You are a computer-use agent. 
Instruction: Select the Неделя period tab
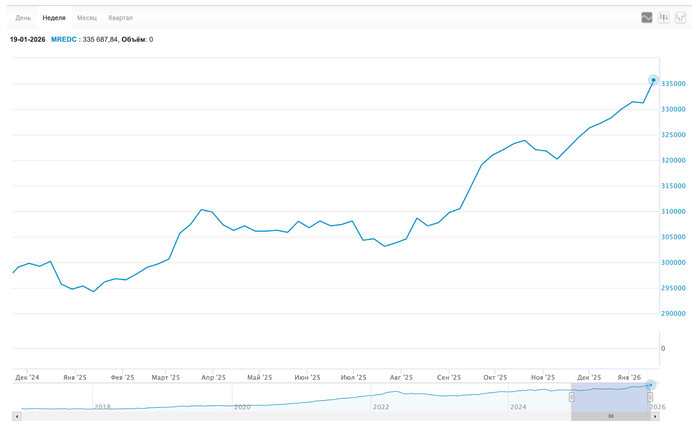[54, 18]
